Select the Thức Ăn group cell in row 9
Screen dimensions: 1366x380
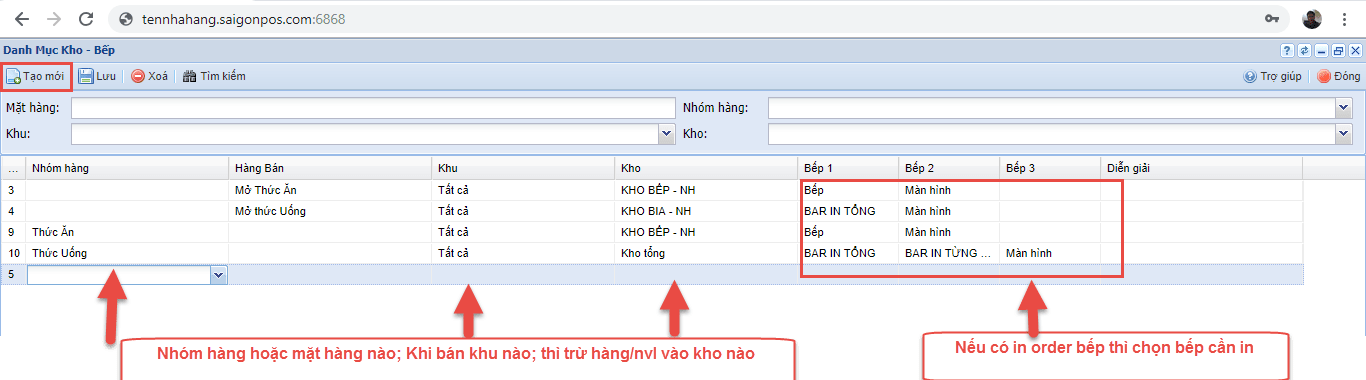pyautogui.click(x=127, y=232)
